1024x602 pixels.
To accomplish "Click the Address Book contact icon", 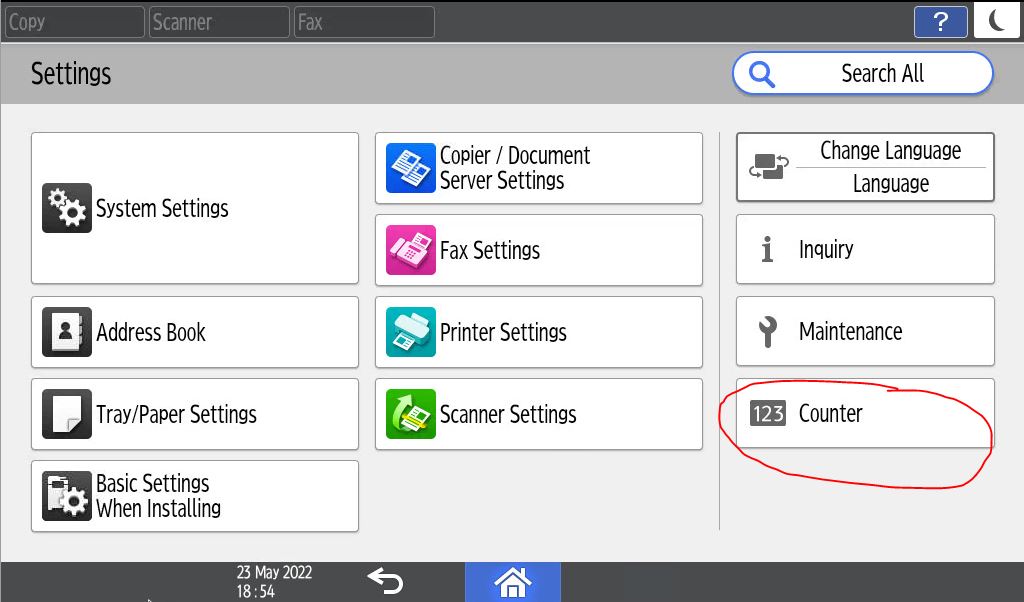I will pos(67,332).
